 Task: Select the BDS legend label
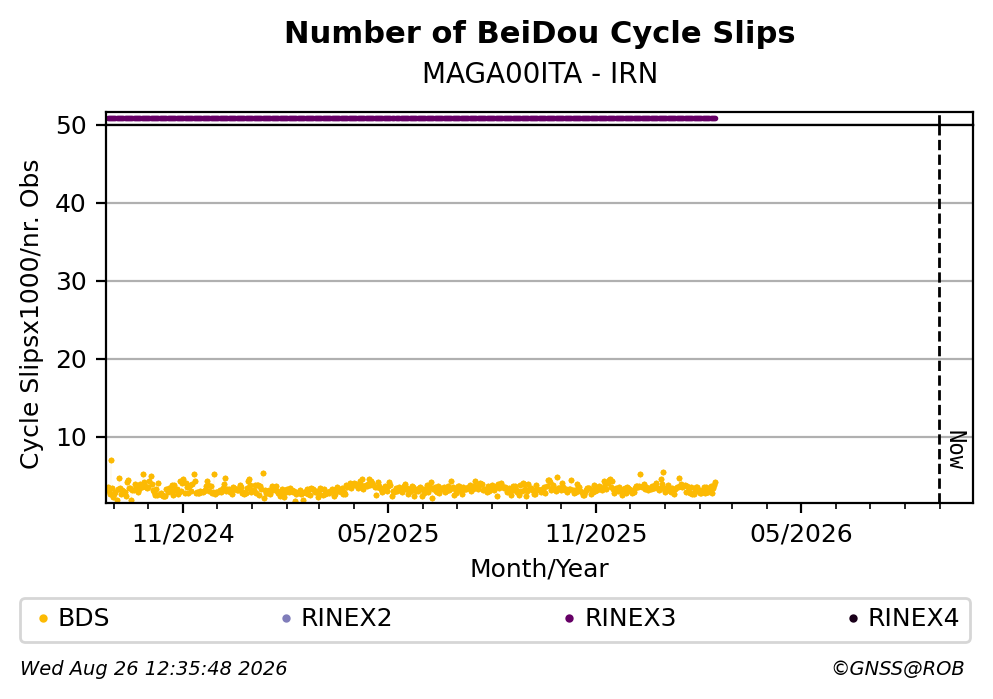[84, 618]
